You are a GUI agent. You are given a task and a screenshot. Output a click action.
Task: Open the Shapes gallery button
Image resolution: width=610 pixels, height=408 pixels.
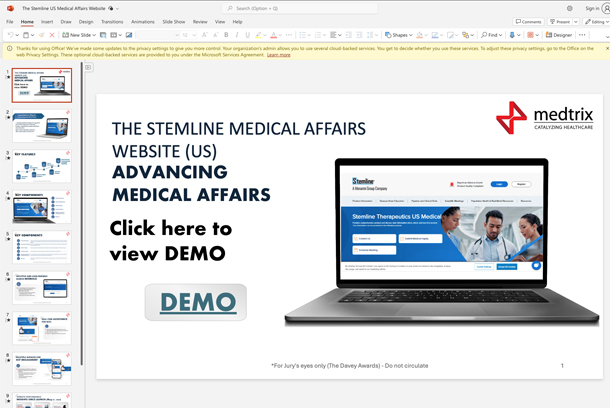[x=398, y=35]
